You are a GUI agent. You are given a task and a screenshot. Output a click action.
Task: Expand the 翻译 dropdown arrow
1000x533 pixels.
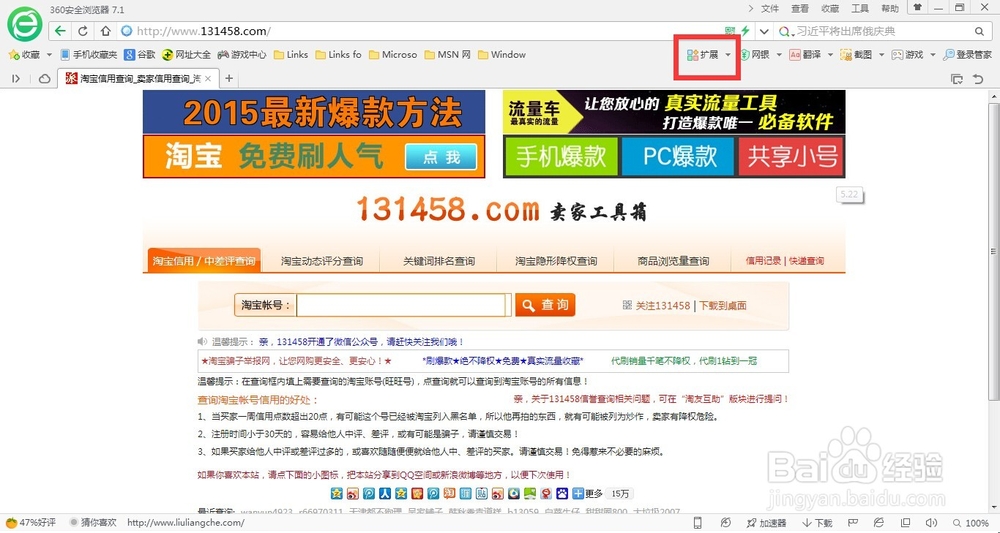[830, 55]
